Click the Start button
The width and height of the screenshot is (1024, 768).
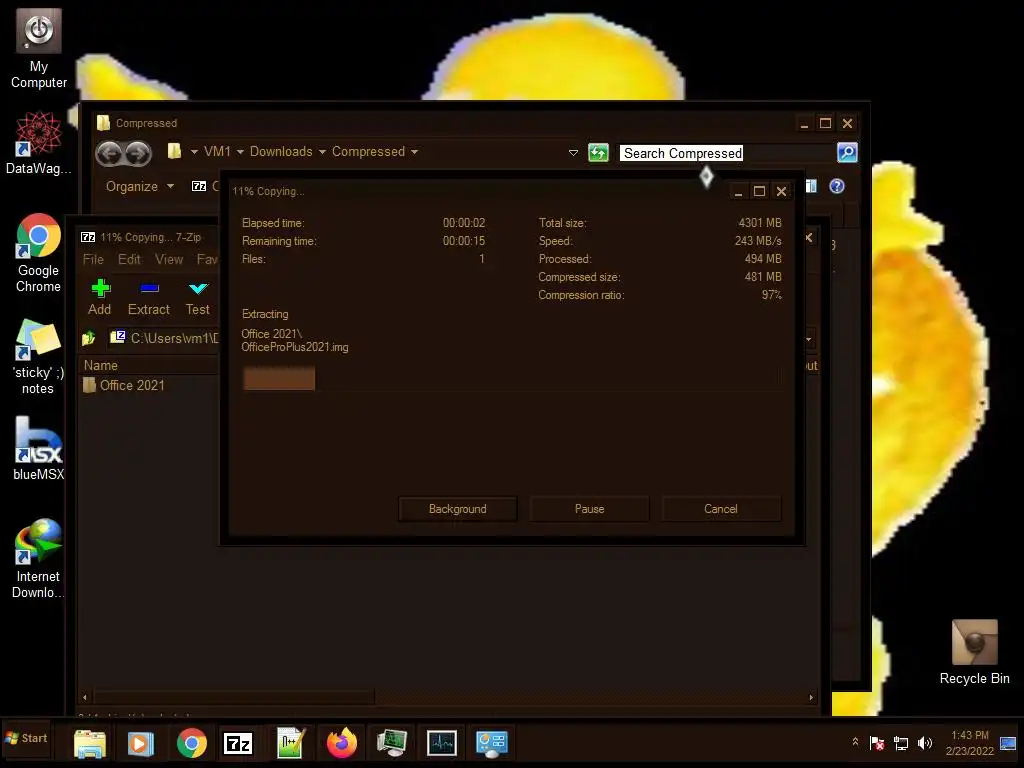click(26, 738)
